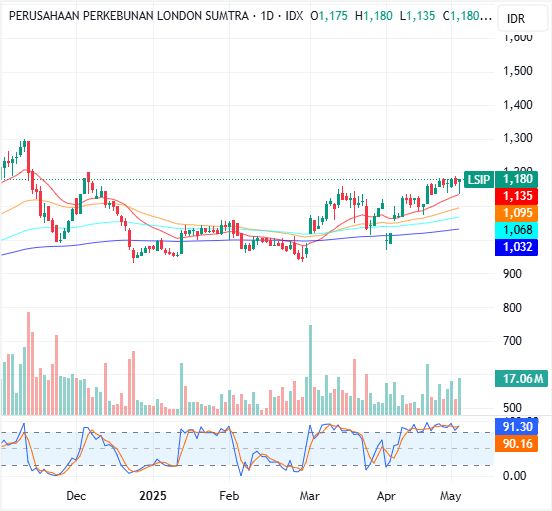
Task: Click the PERUSAHAAN PERKEBUNAN LONDON SUMTRA symbol title
Action: pyautogui.click(x=128, y=16)
